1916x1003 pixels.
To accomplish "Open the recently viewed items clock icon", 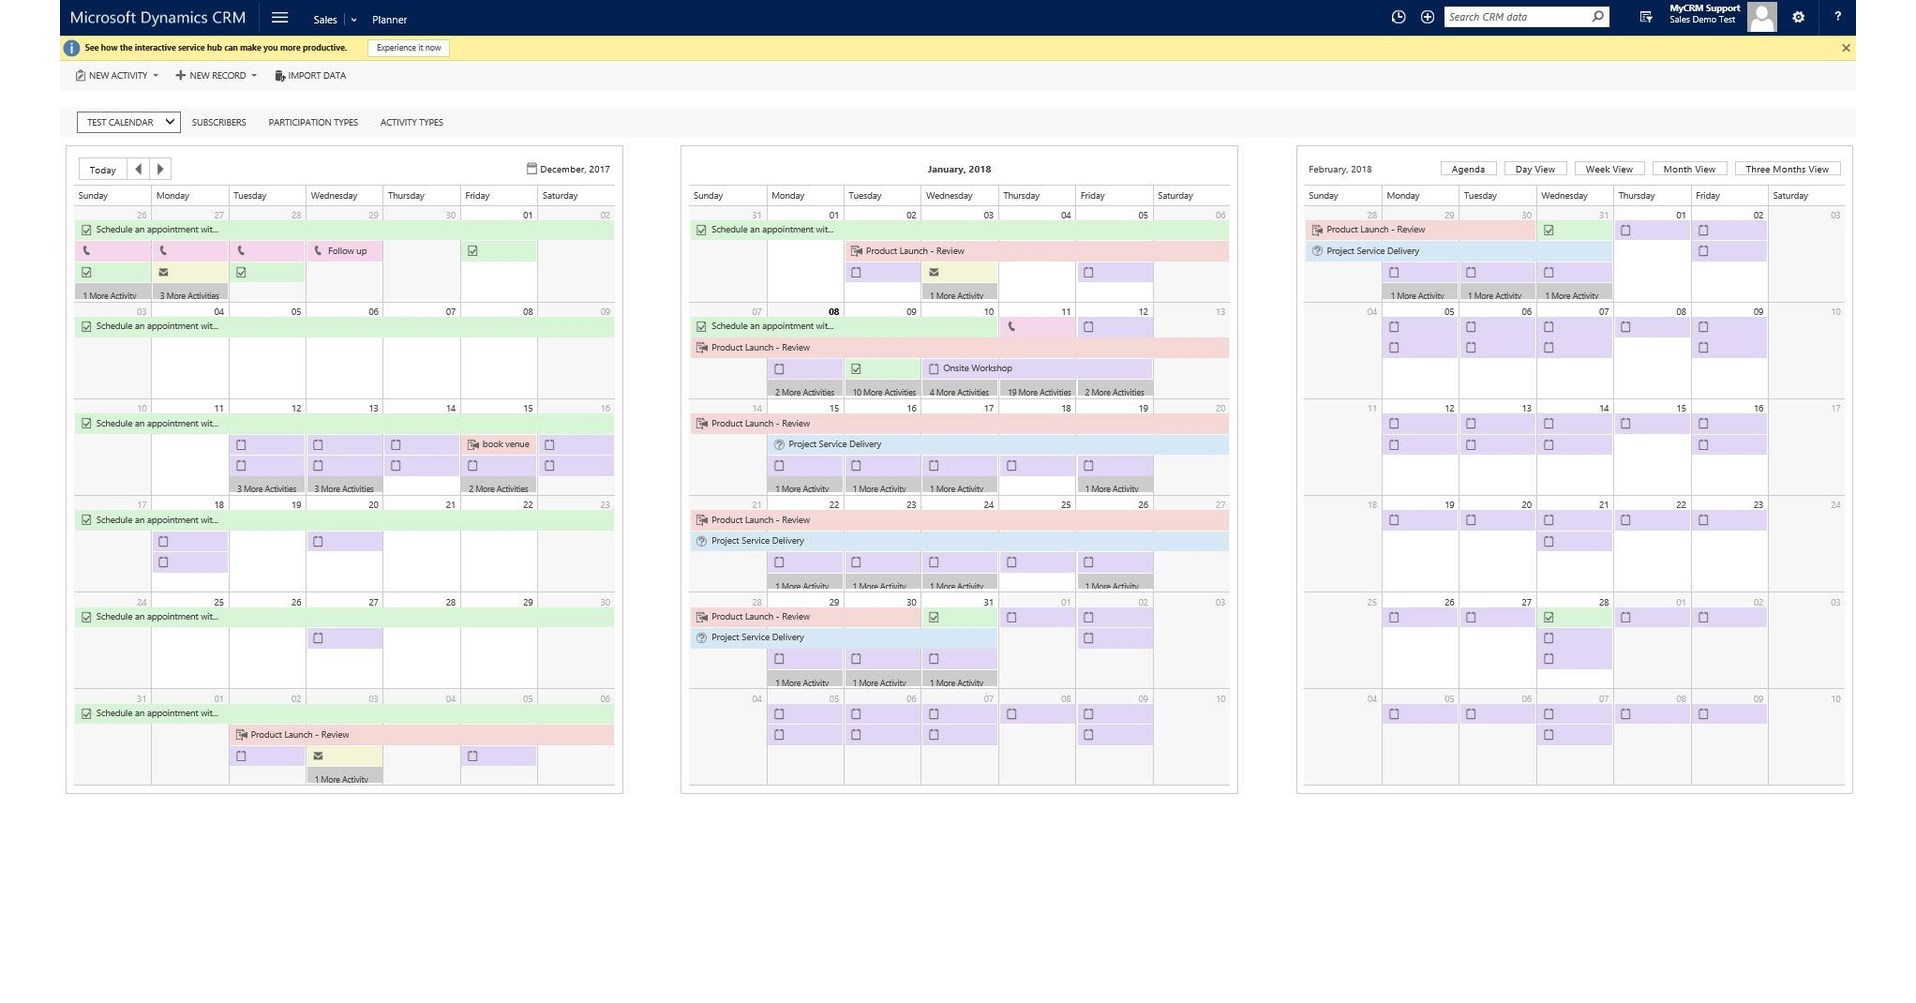I will [x=1398, y=17].
